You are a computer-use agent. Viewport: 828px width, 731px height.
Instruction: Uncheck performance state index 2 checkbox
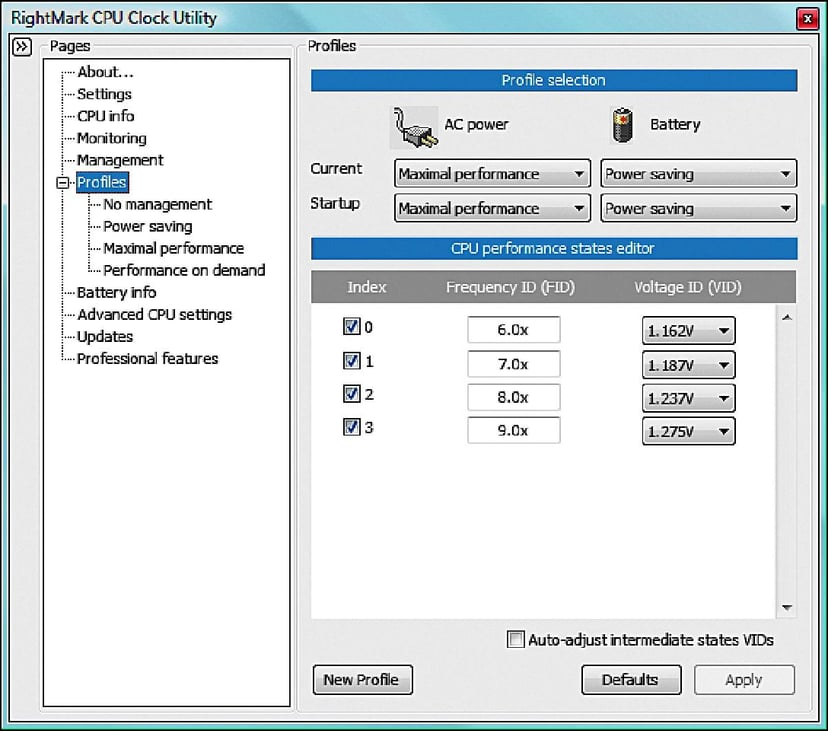coord(351,395)
